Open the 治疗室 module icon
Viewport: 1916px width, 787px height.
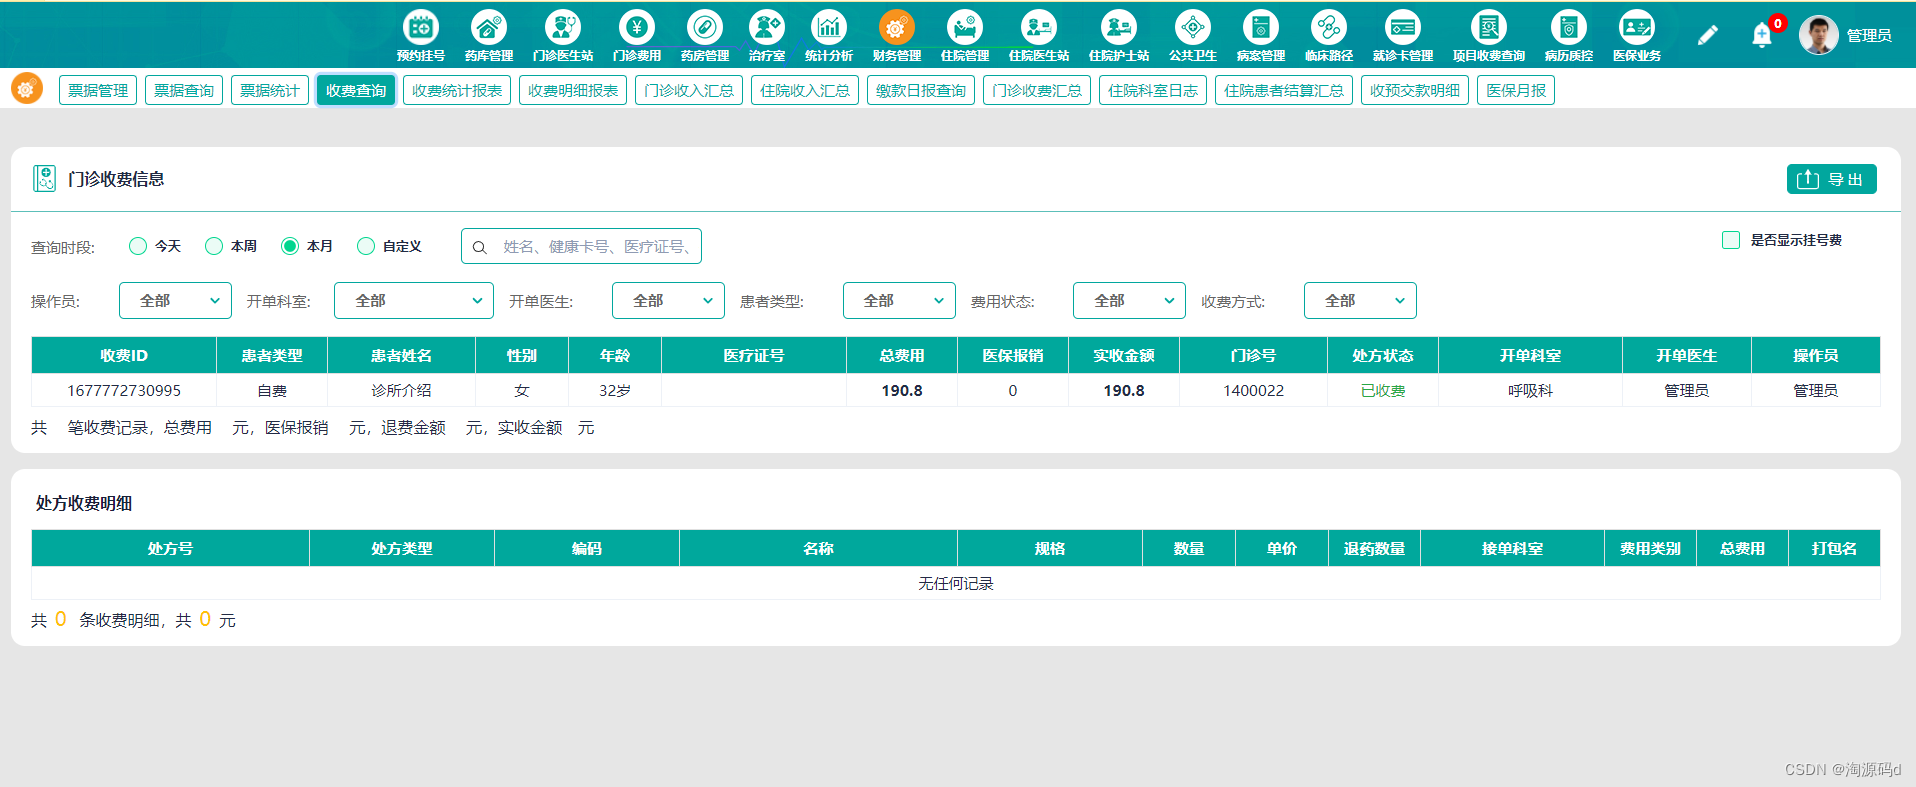(x=766, y=28)
